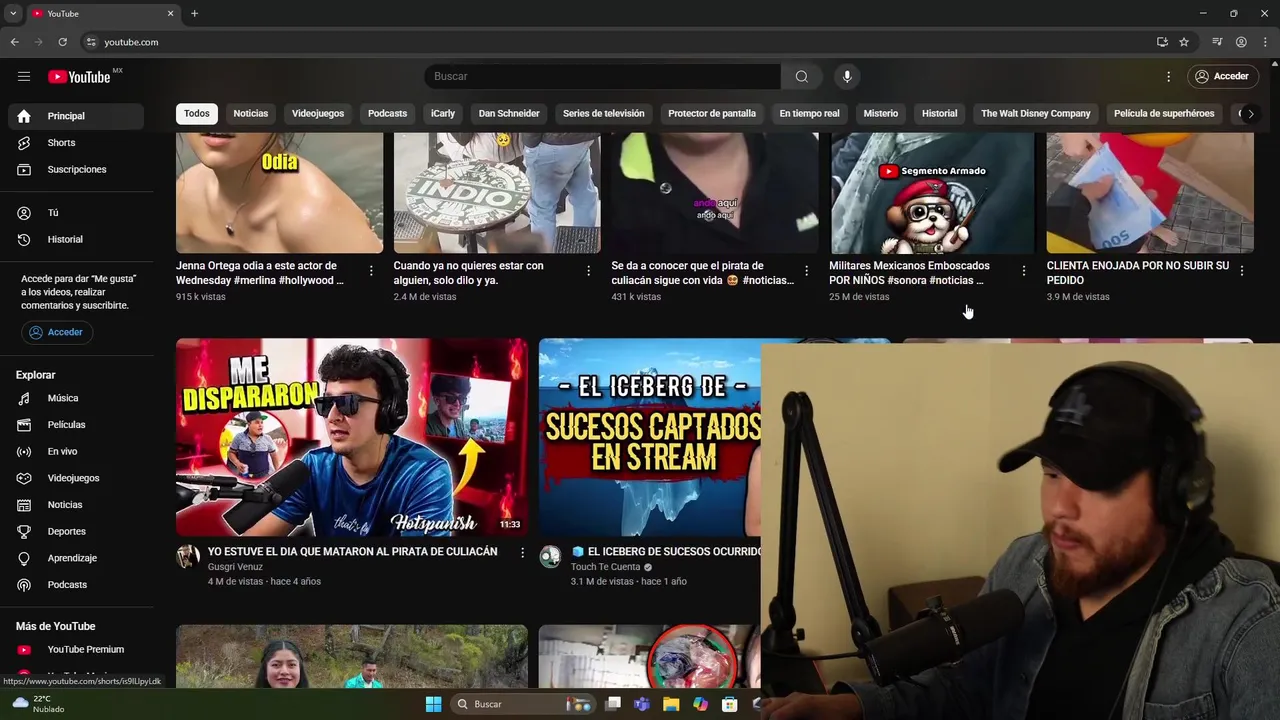Viewport: 1280px width, 720px height.
Task: Open the Touch Te Cuenta channel link
Action: (x=605, y=567)
